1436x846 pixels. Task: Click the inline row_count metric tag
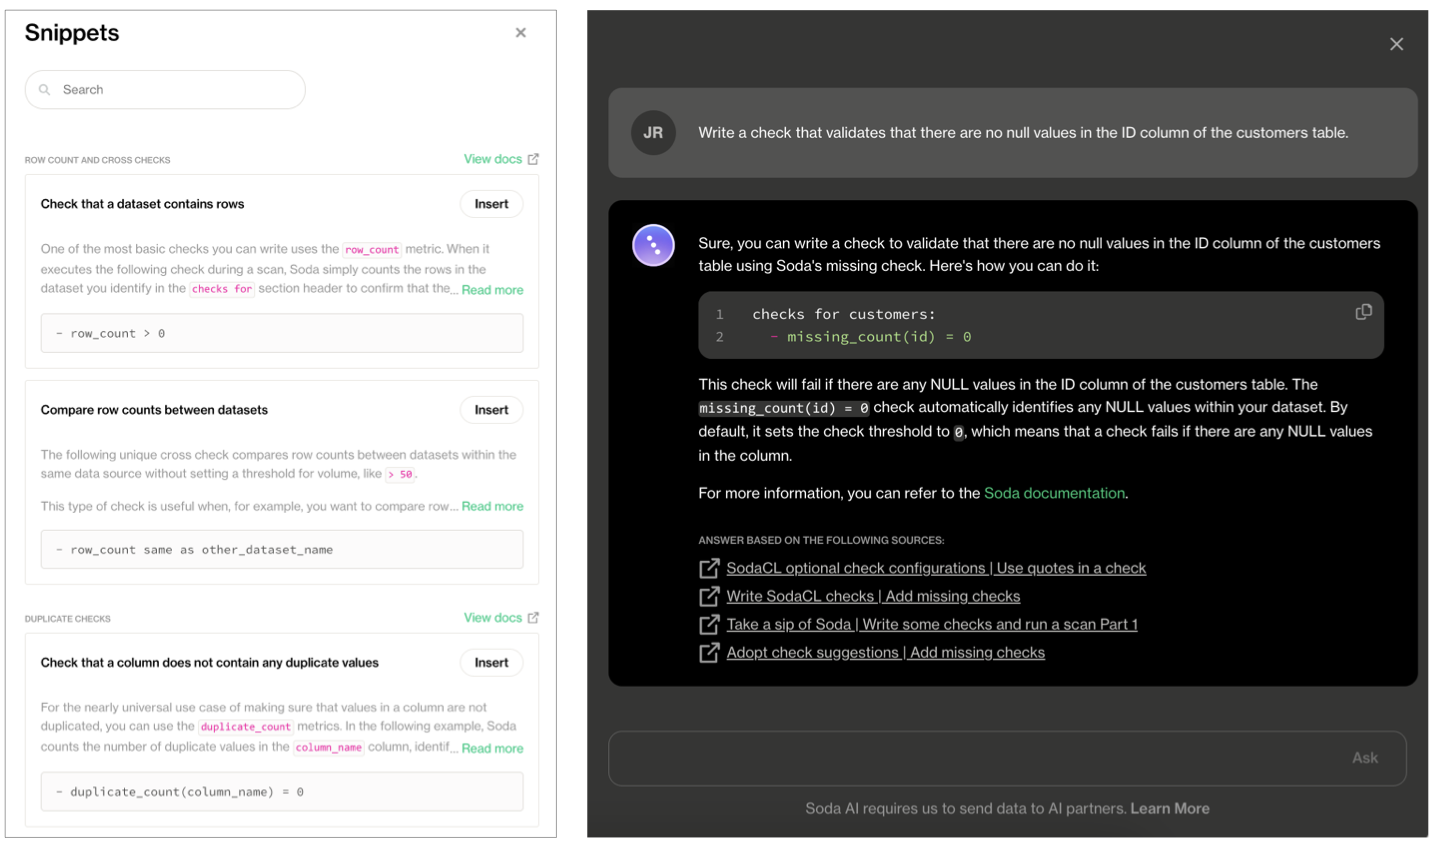pos(371,250)
